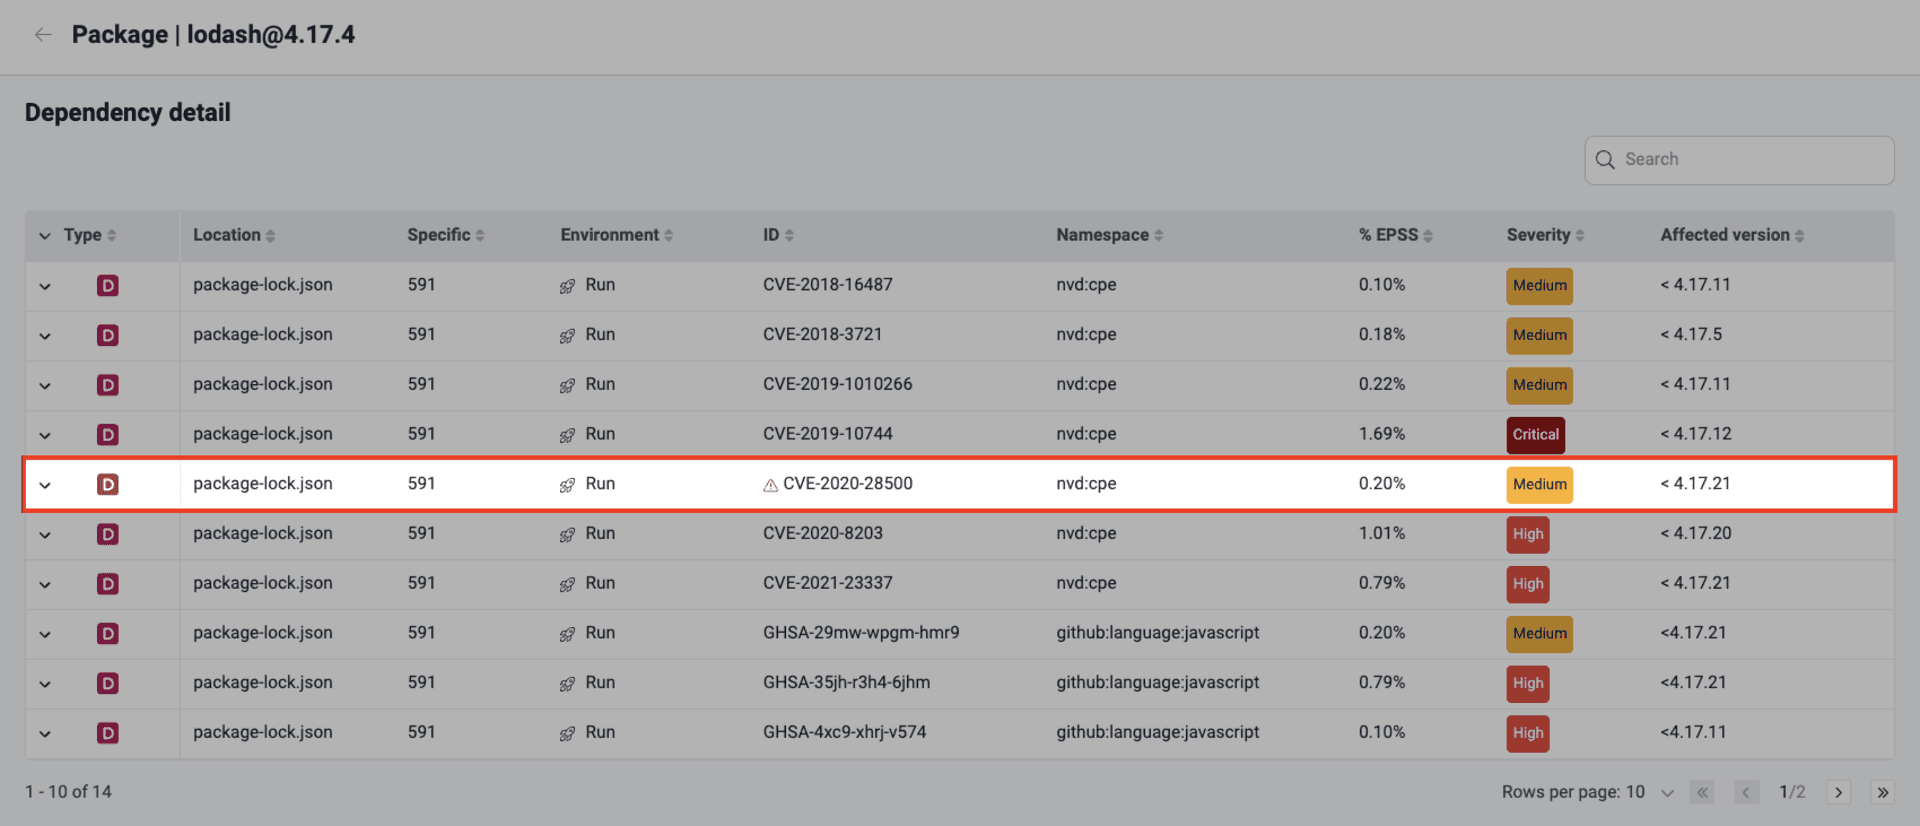Open the Rows per page dropdown
This screenshot has width=1920, height=826.
click(1649, 792)
